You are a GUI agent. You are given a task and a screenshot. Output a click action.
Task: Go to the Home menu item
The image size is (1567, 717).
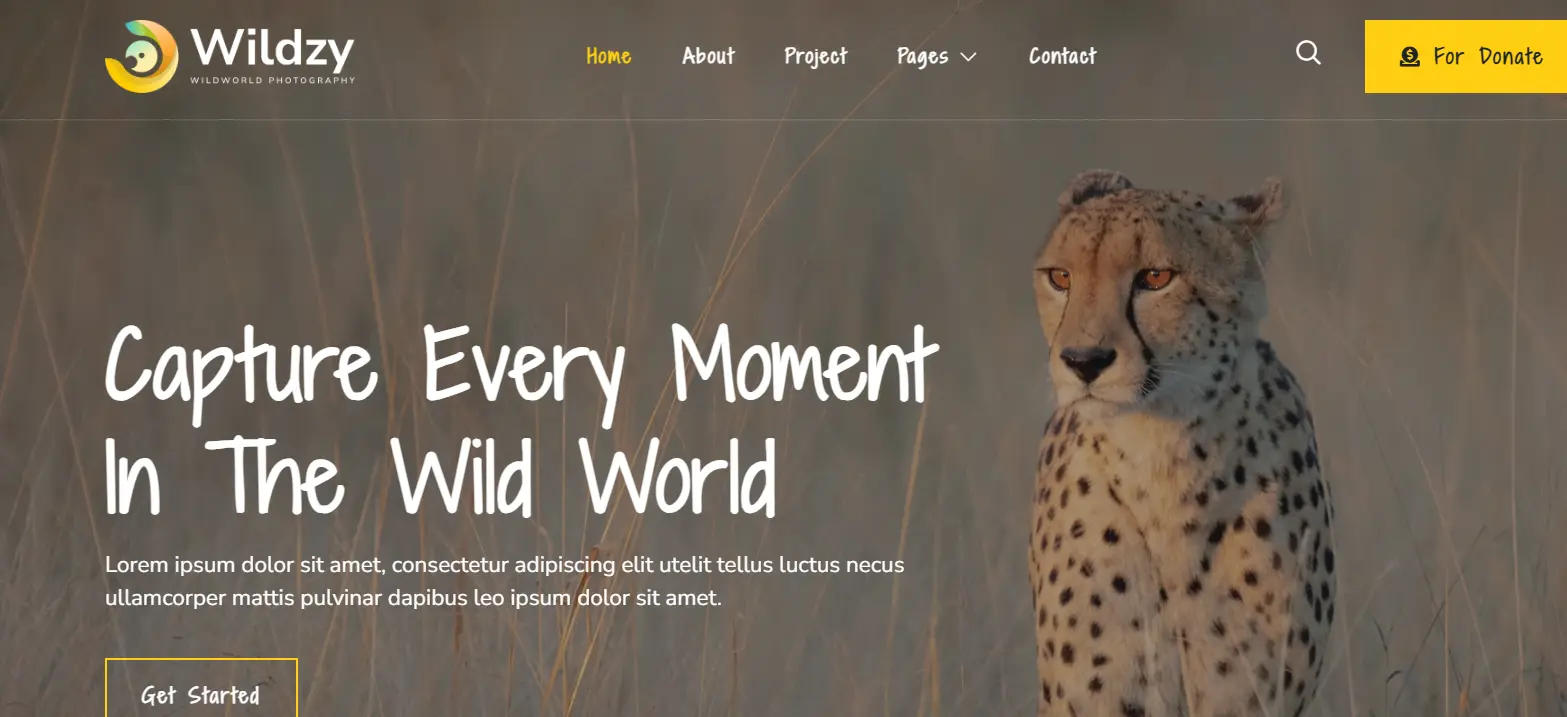608,56
